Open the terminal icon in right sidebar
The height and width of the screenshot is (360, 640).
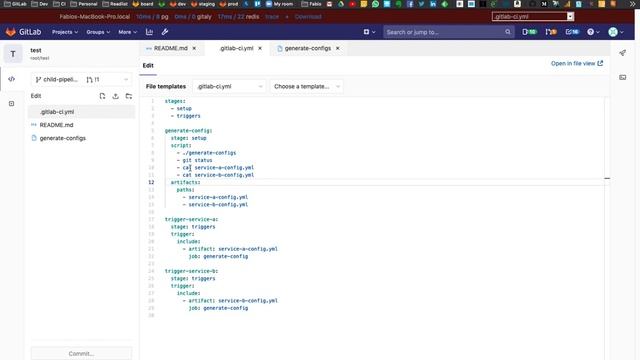[x=622, y=77]
